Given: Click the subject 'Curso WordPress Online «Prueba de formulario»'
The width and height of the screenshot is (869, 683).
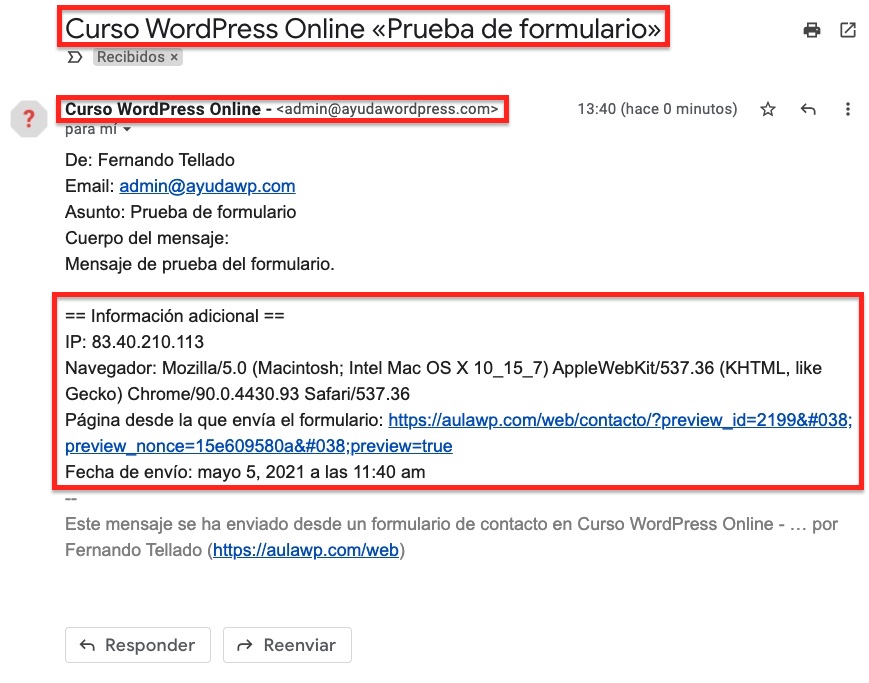Looking at the screenshot, I should [364, 29].
